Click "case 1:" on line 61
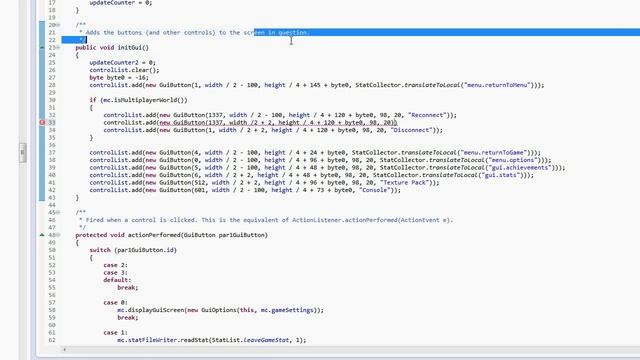 (x=116, y=333)
